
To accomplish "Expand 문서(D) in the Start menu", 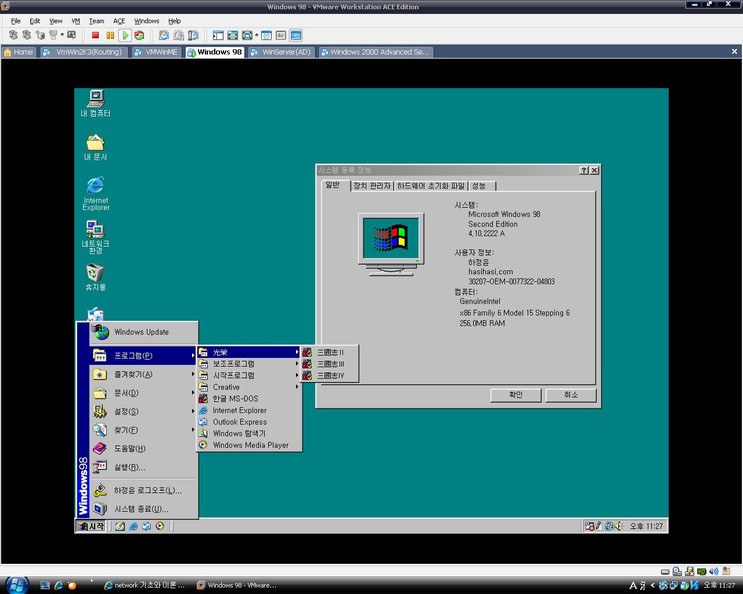I will (144, 393).
